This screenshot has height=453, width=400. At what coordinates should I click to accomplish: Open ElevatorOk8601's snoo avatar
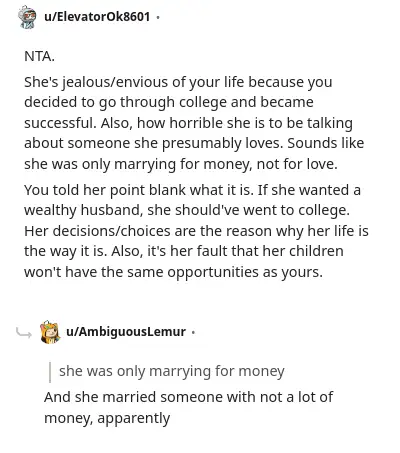[27, 17]
